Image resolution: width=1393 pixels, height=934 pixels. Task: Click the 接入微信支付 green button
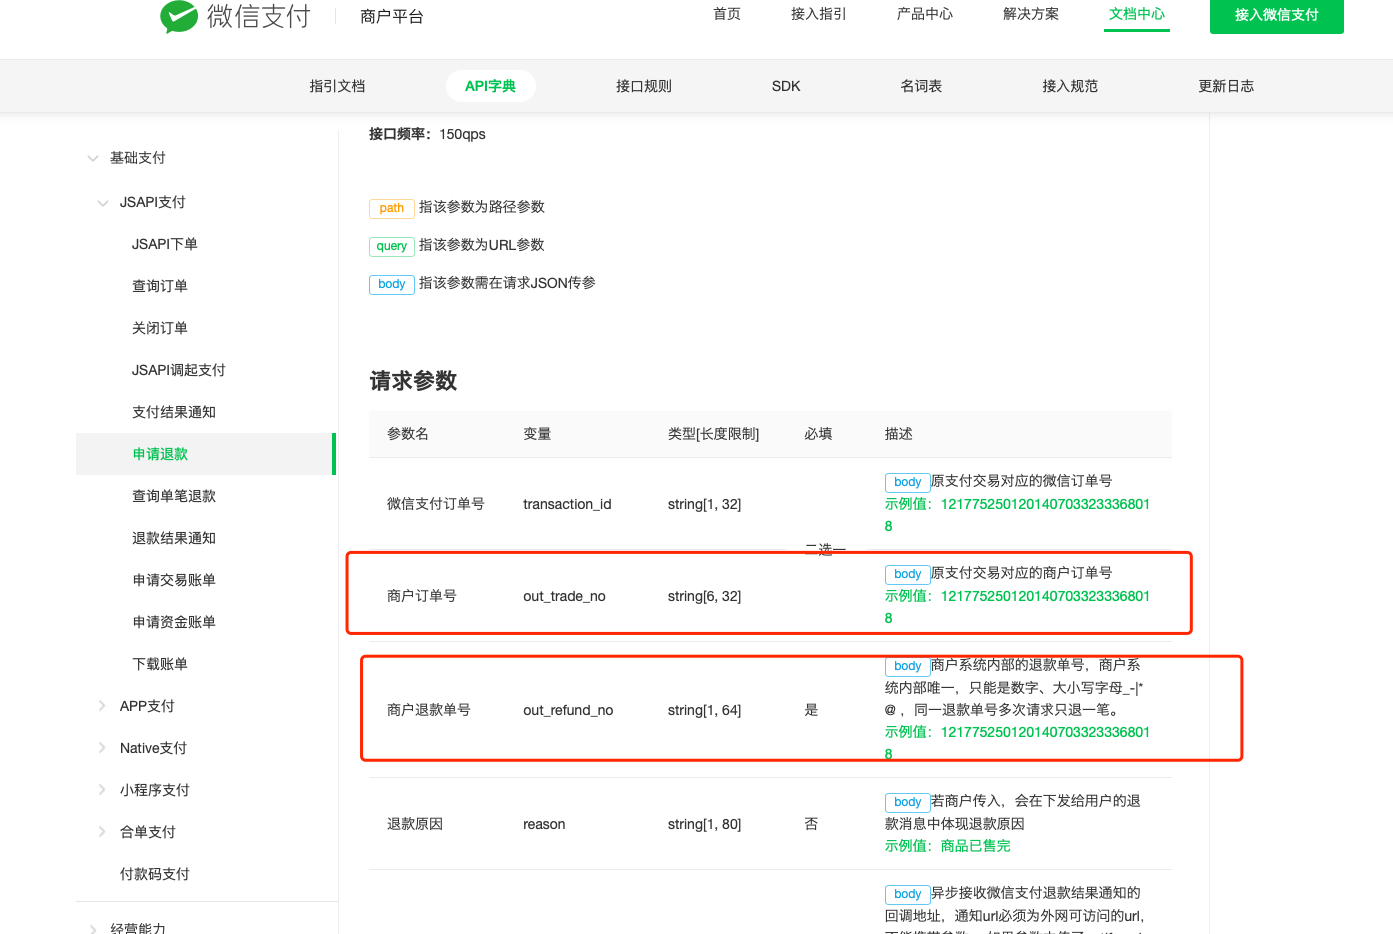(x=1277, y=15)
